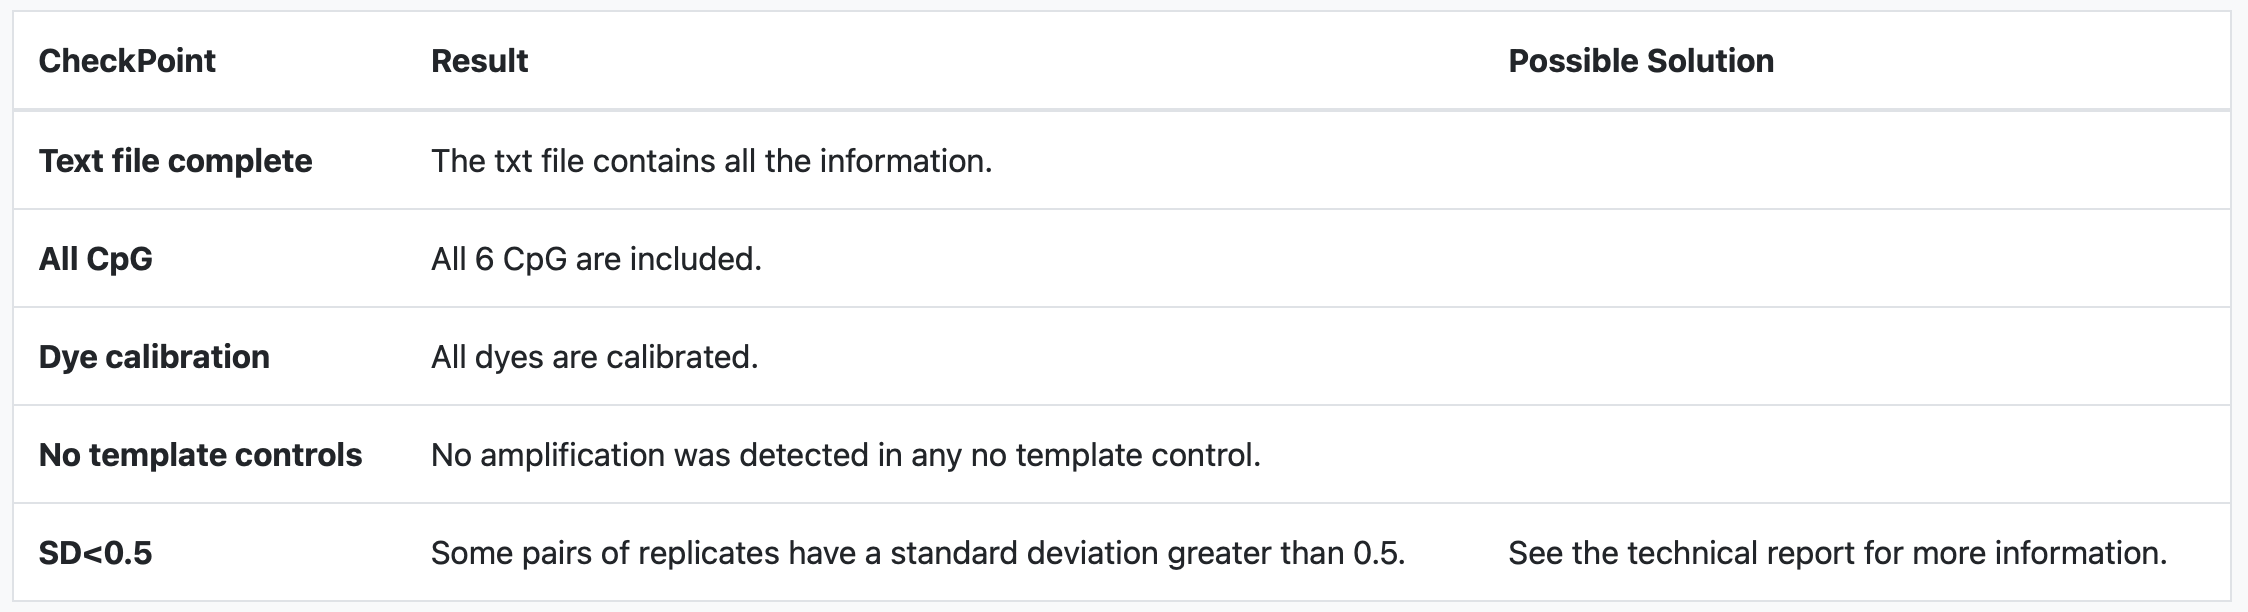Select the 'All CpG' checkpoint label
The width and height of the screenshot is (2248, 612).
pyautogui.click(x=95, y=259)
